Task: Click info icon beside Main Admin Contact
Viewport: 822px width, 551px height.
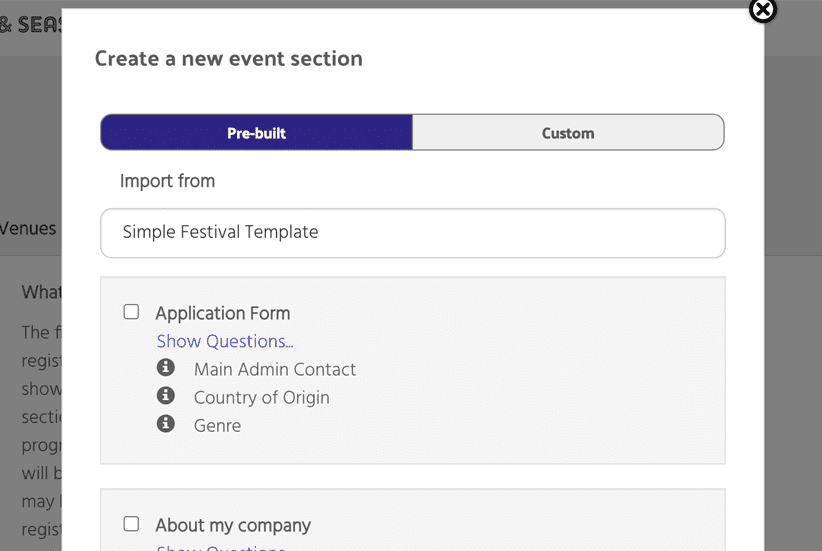Action: (x=166, y=367)
